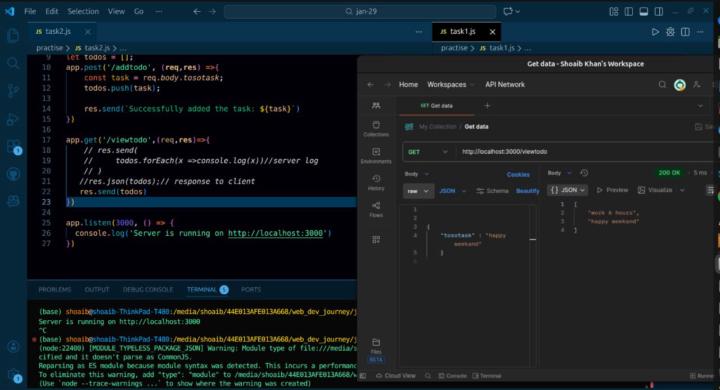
Task: Open Selection menu in VS Code
Action: (83, 11)
